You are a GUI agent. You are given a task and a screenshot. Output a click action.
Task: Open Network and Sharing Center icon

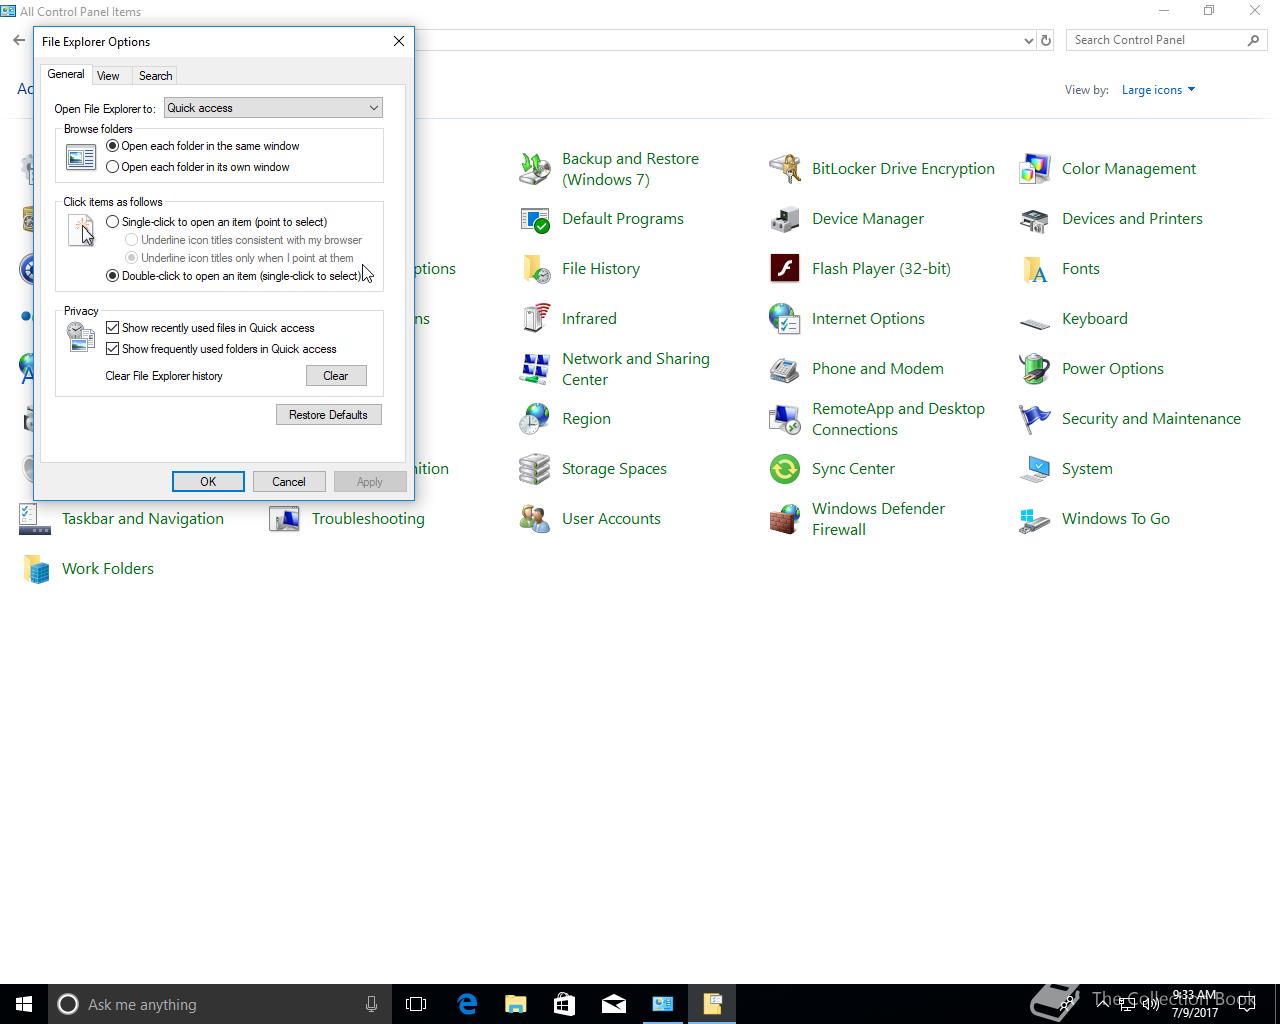click(x=535, y=369)
